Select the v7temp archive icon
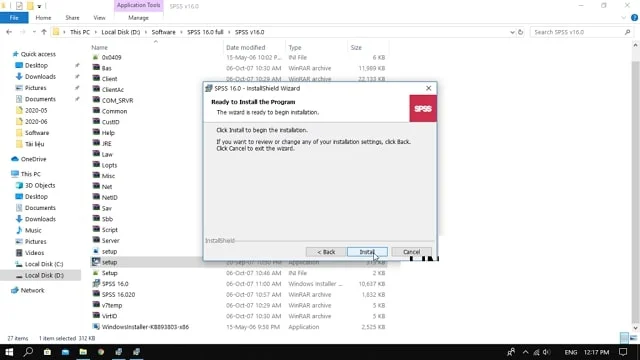The image size is (640, 360). point(96,305)
